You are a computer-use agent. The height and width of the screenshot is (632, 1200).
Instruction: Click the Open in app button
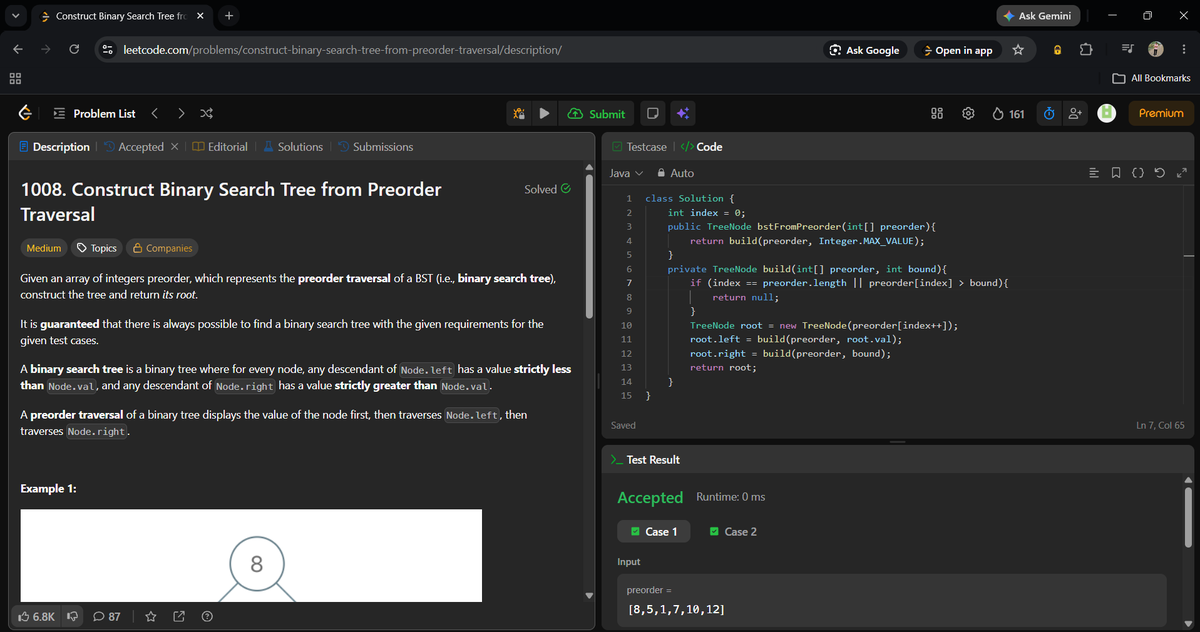(x=958, y=50)
